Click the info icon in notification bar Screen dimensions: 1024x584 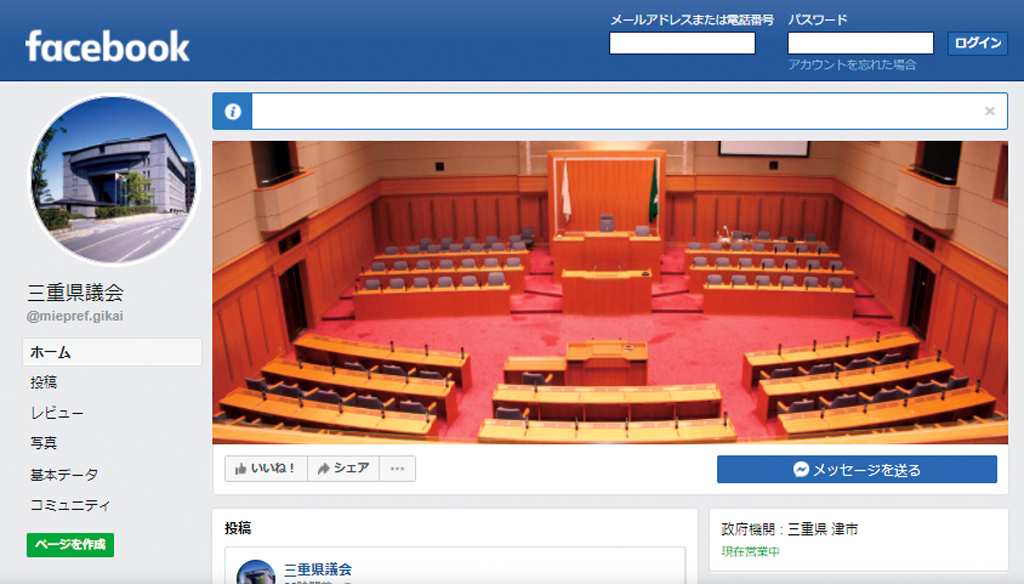232,111
